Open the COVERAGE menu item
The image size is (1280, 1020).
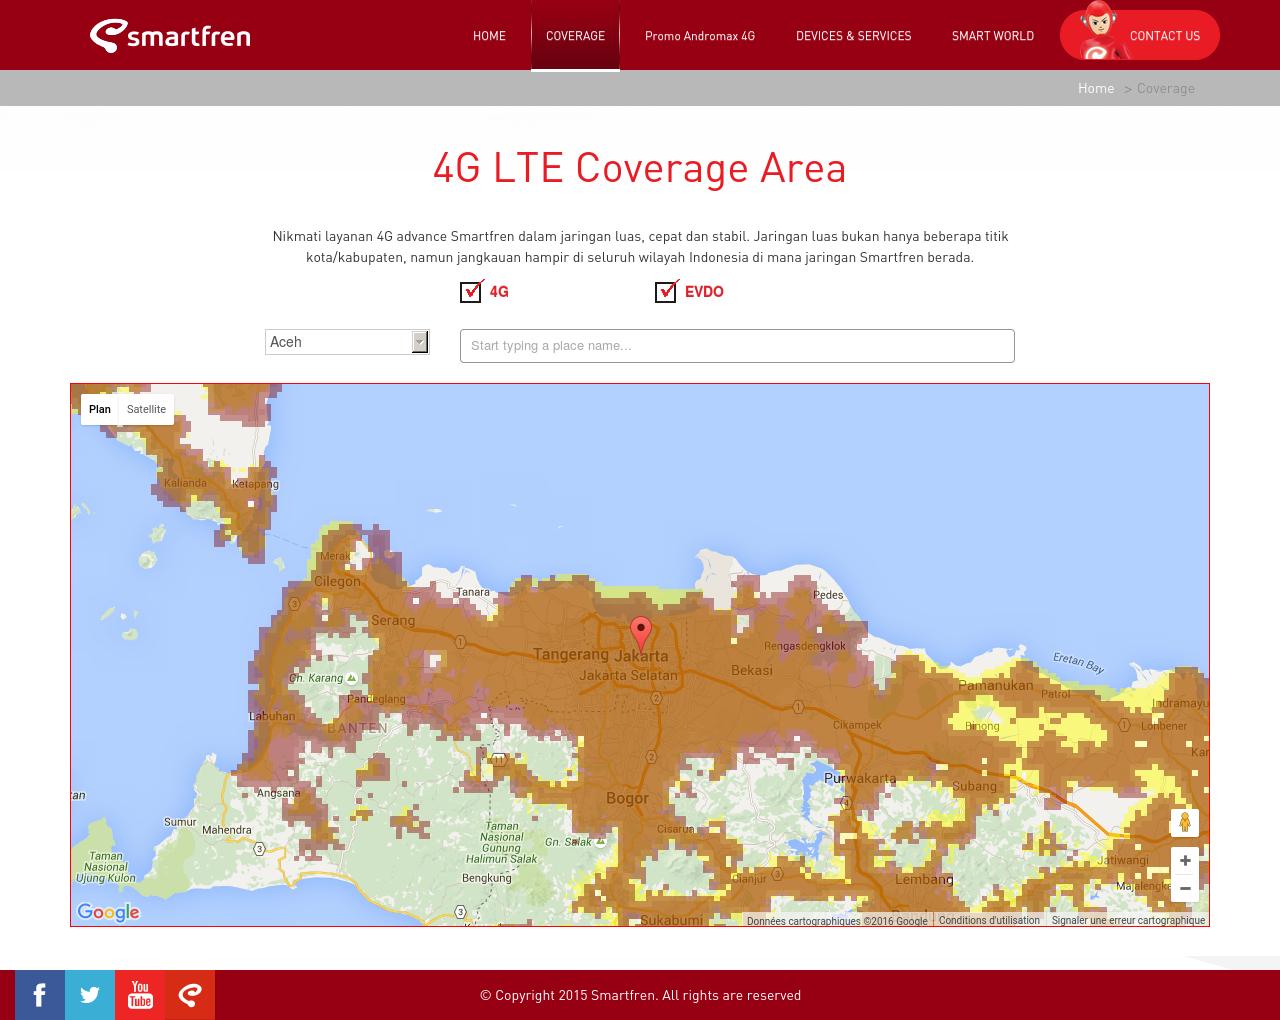[575, 35]
